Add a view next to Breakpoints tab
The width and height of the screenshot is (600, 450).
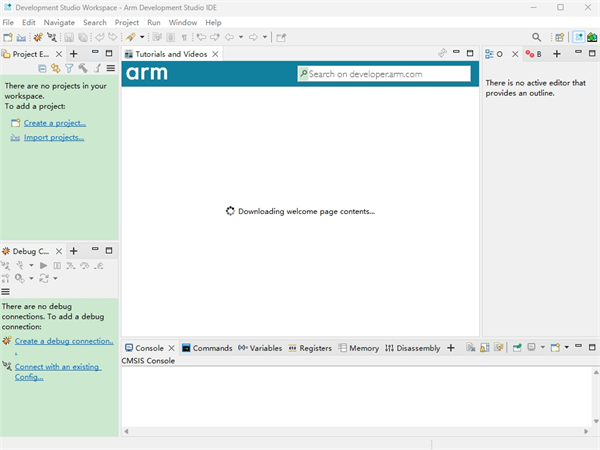[x=557, y=54]
